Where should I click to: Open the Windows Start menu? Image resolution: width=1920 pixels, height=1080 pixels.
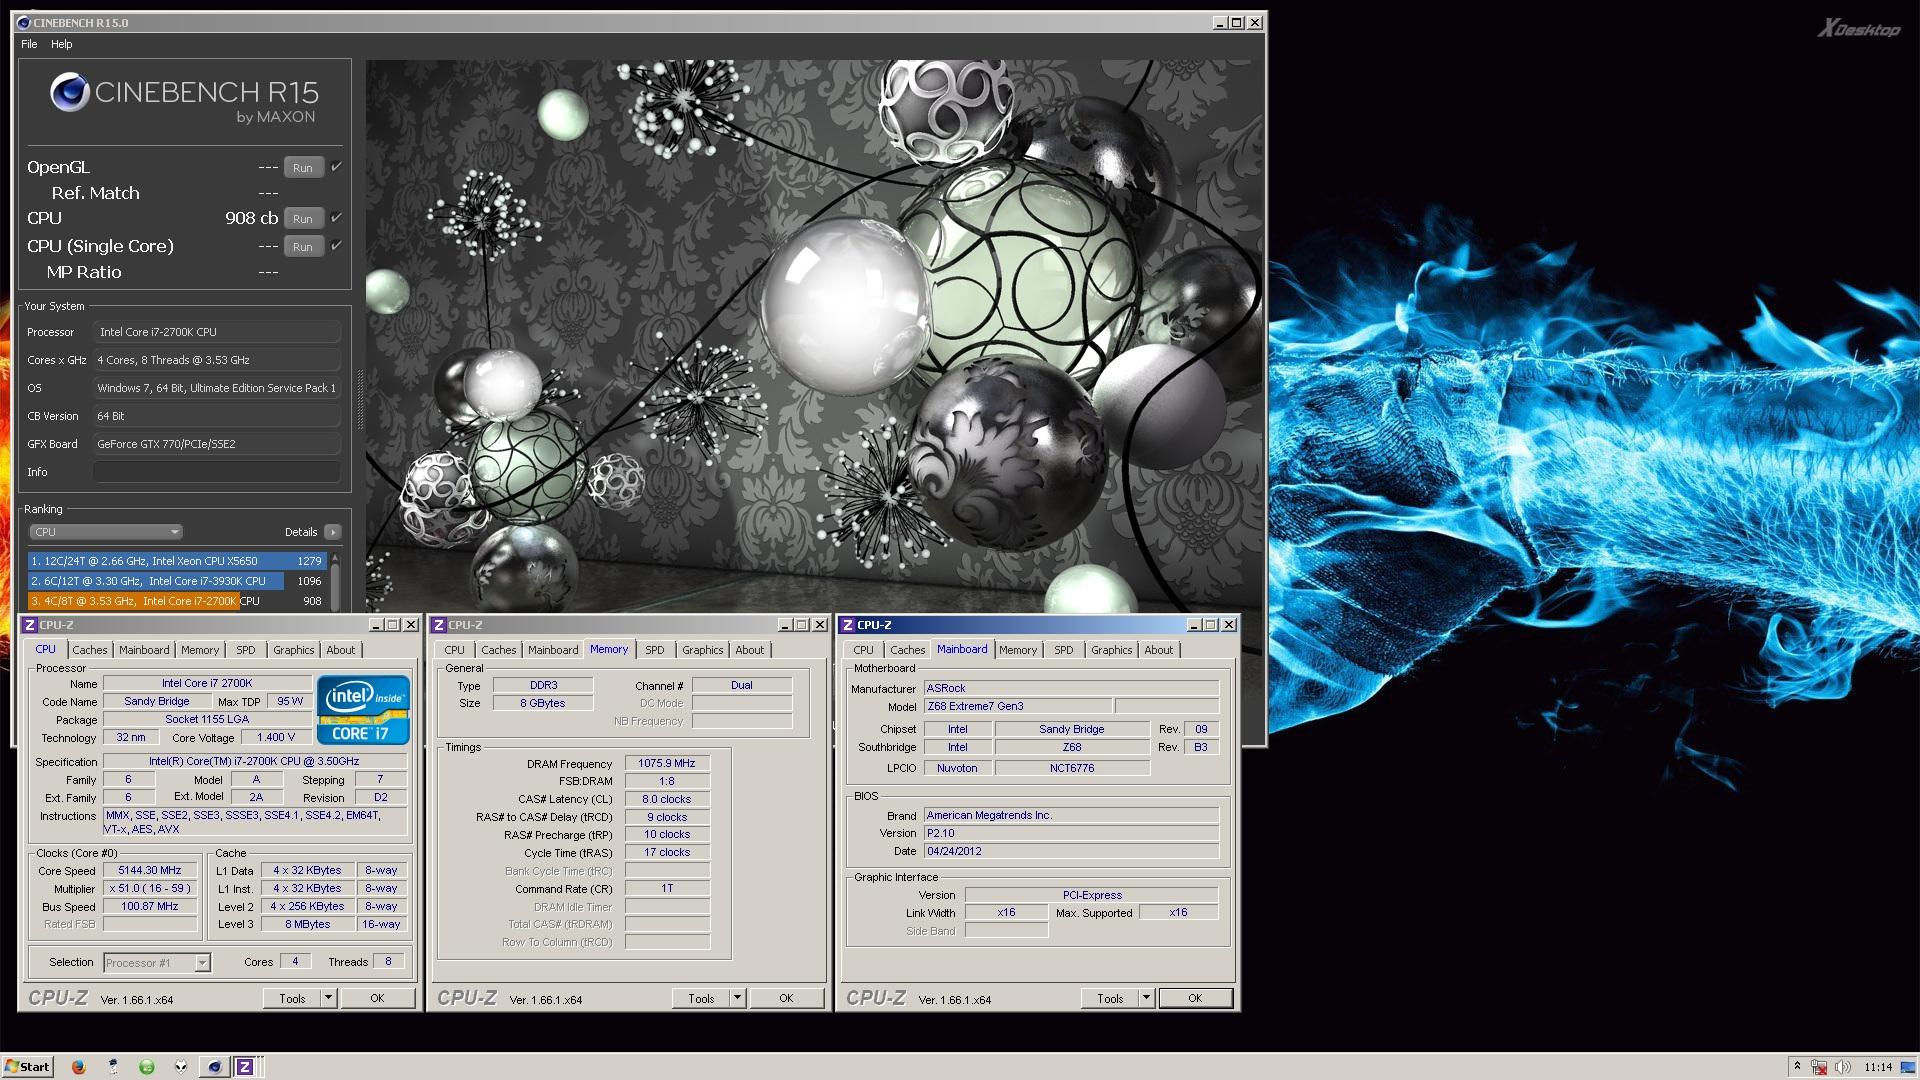tap(28, 1067)
